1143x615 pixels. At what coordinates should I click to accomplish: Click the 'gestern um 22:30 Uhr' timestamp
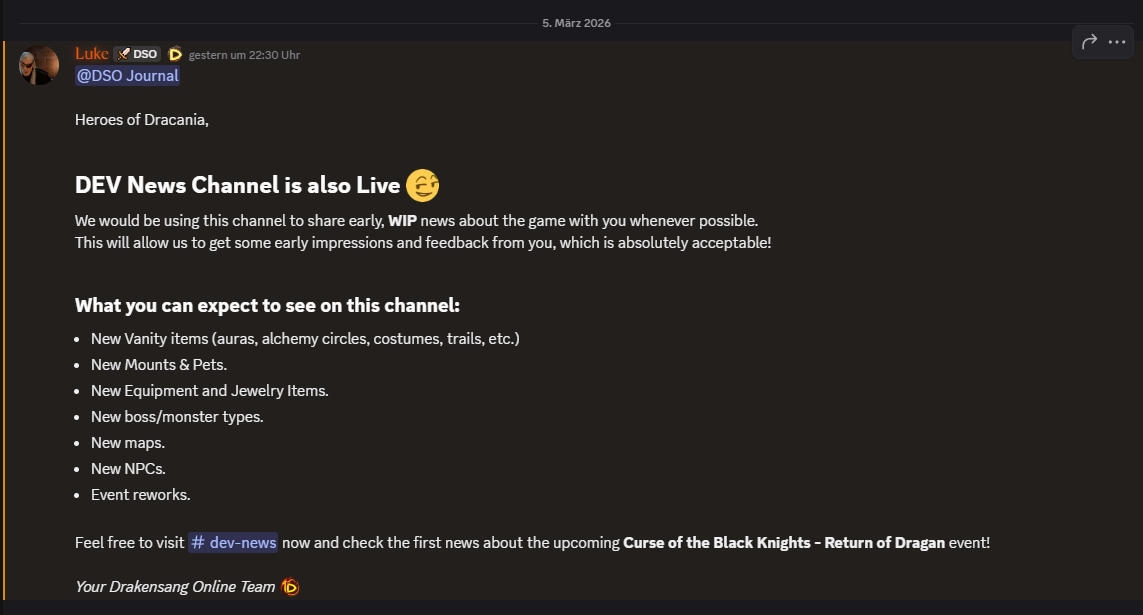click(244, 55)
